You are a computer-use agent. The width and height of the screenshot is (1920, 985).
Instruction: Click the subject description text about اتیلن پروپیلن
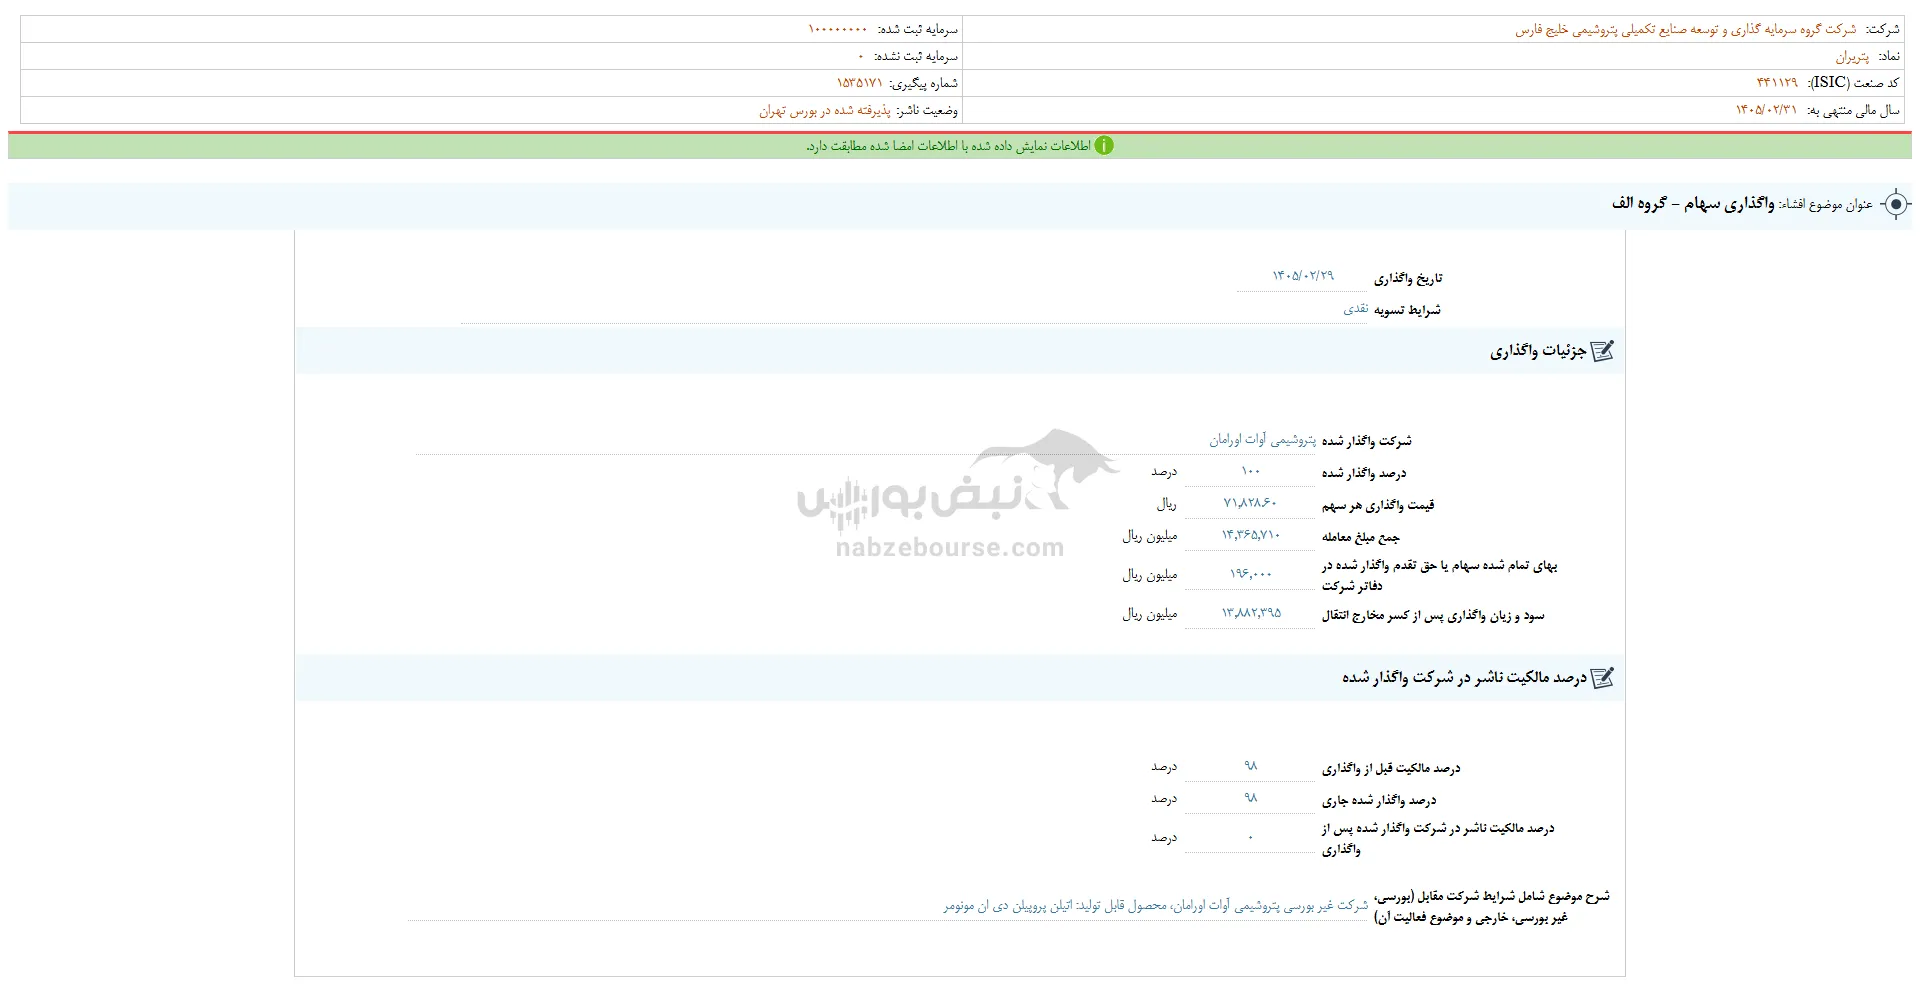(1155, 906)
